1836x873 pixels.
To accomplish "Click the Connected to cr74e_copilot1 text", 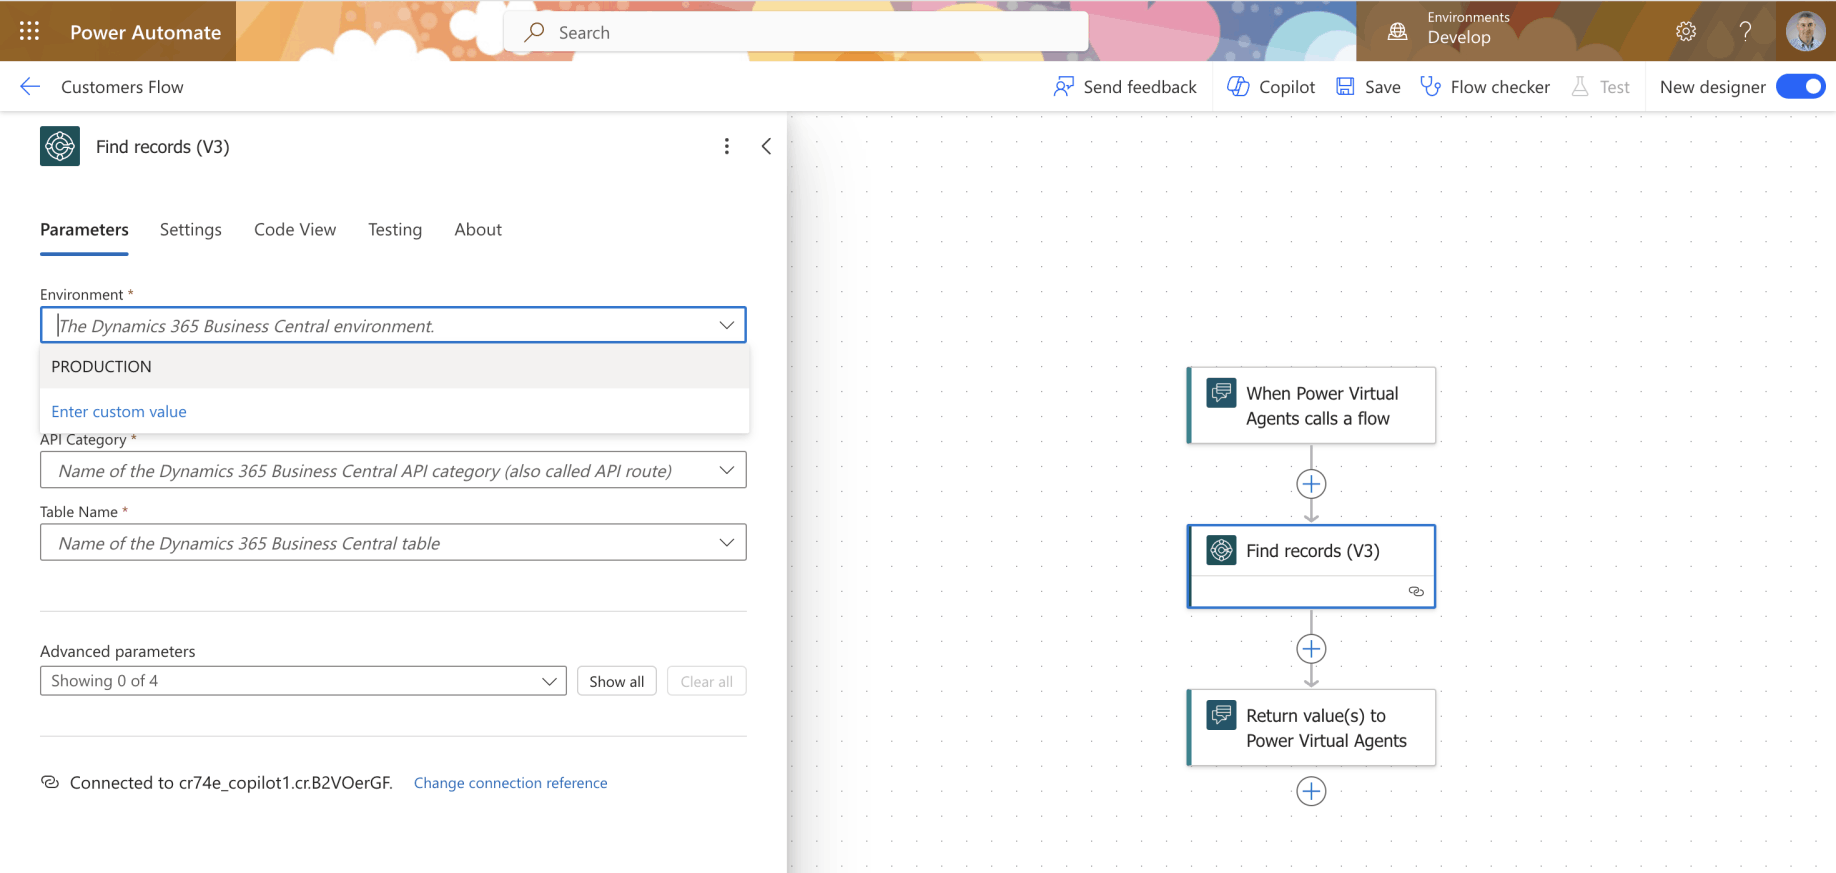I will tap(231, 783).
